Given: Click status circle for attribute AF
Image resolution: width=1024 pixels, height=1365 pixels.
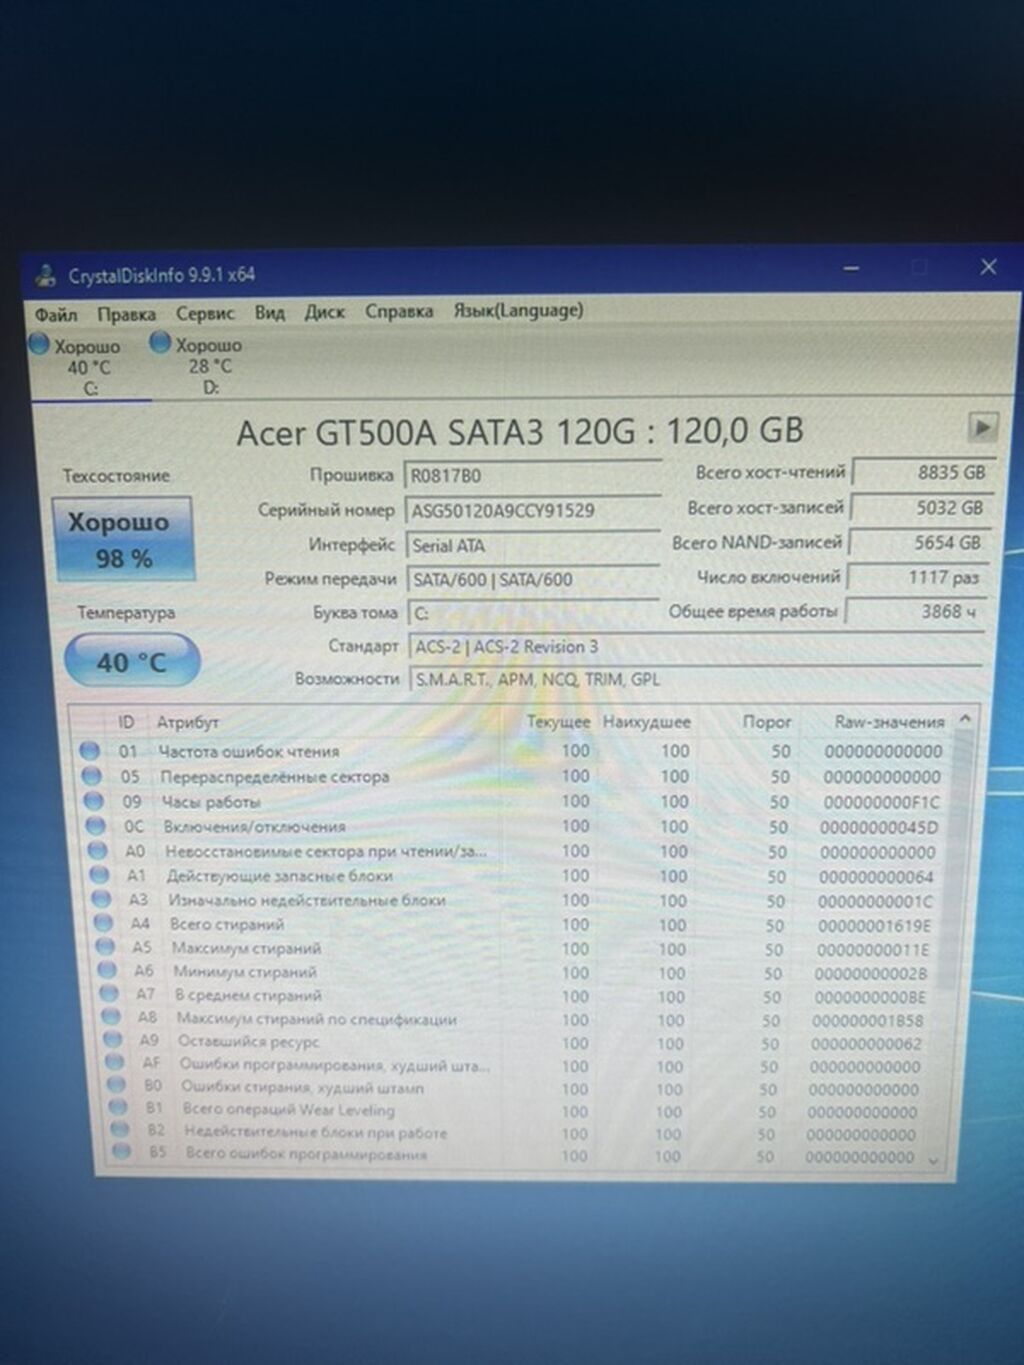Looking at the screenshot, I should (x=115, y=1063).
